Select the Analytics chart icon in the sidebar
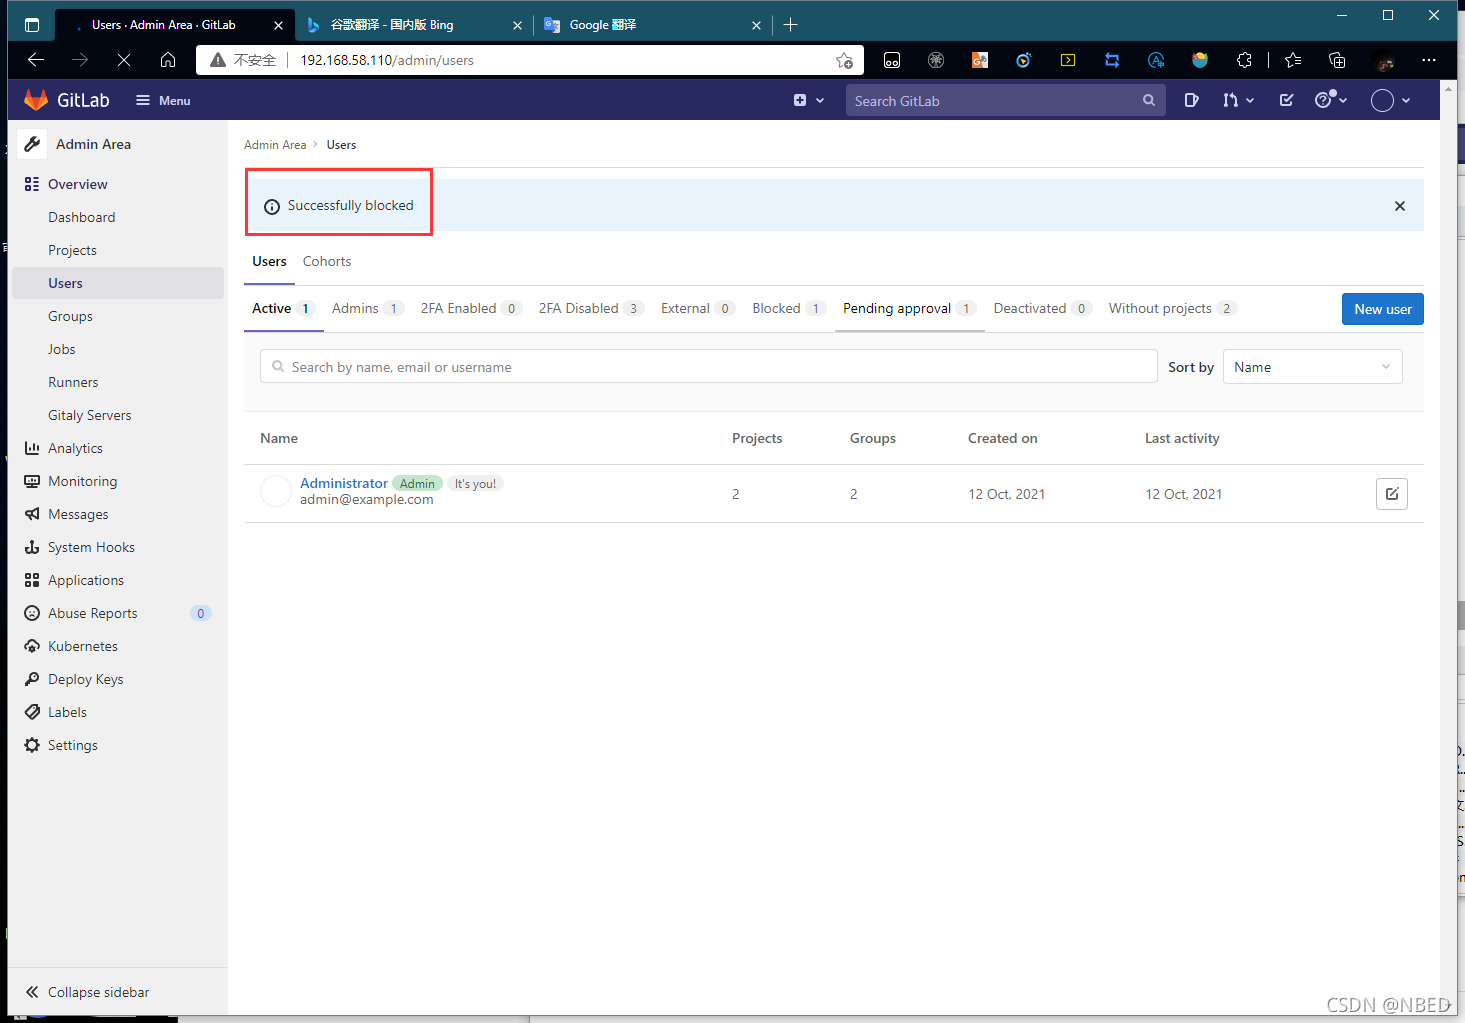1465x1023 pixels. point(33,447)
